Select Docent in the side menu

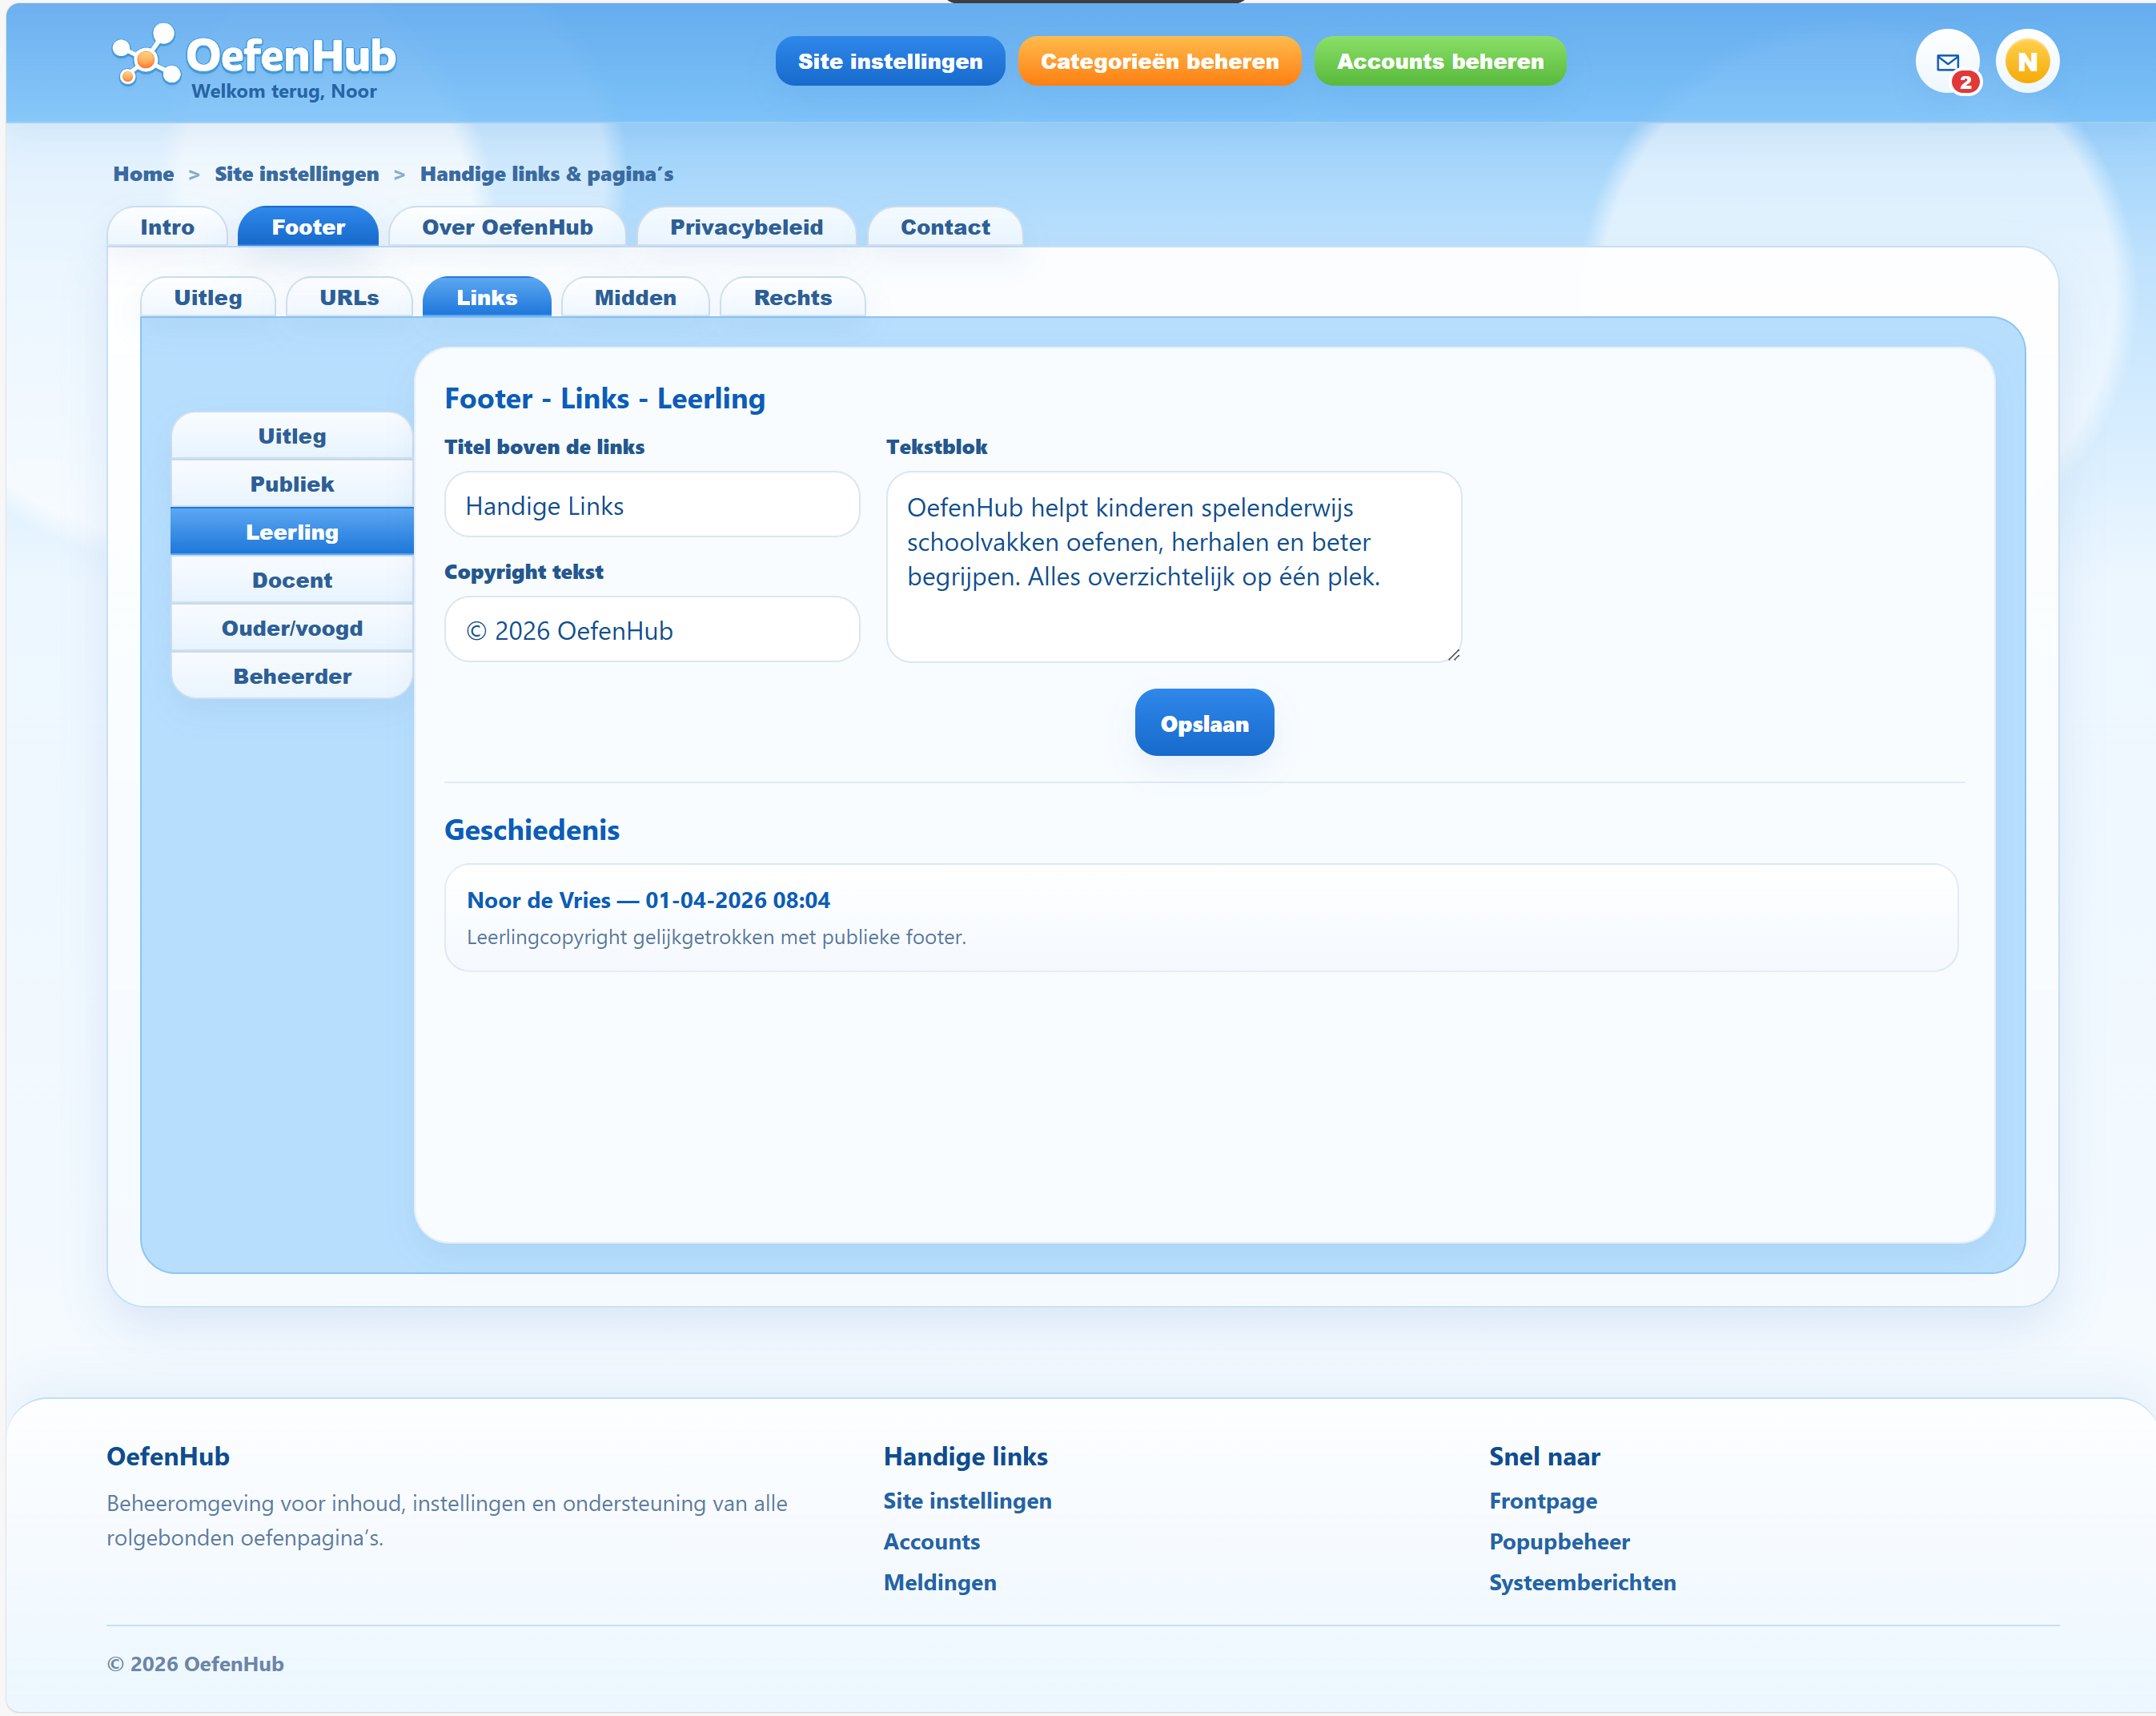coord(292,580)
